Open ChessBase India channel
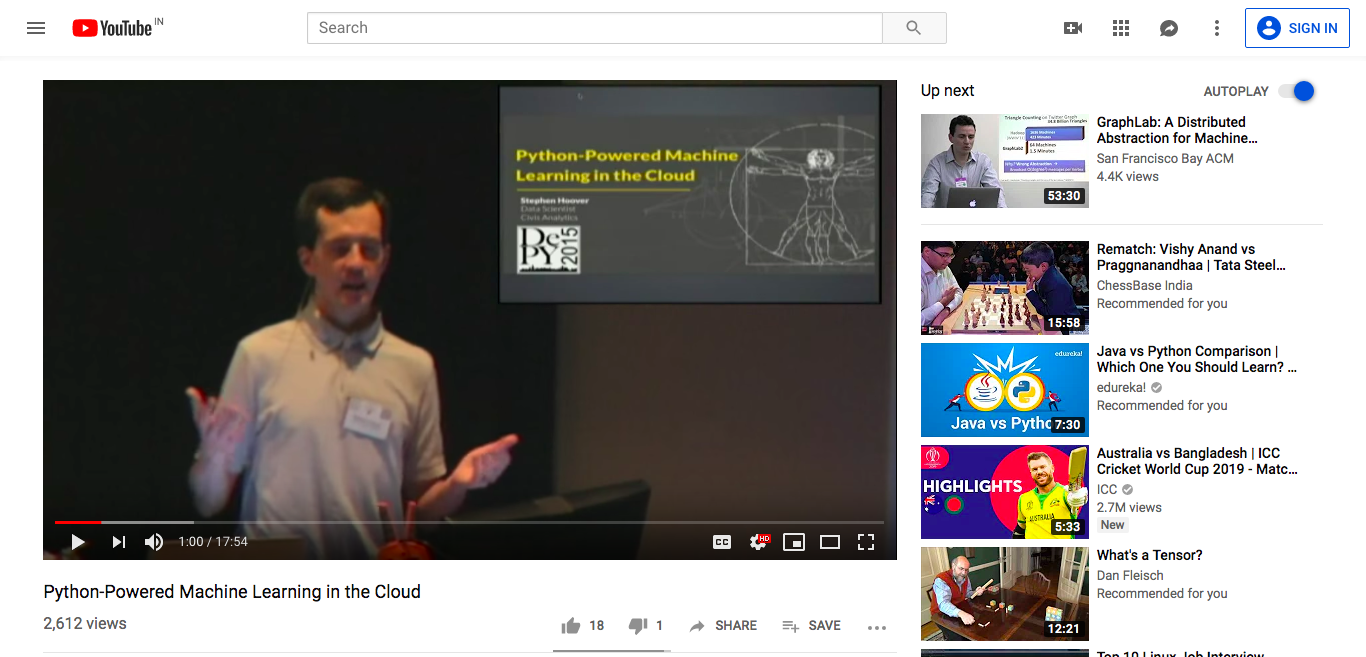 [x=1144, y=285]
